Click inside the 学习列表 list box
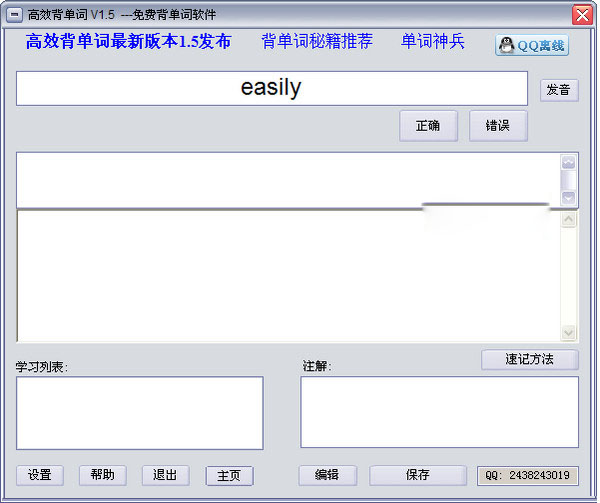This screenshot has width=600, height=503. [x=140, y=412]
